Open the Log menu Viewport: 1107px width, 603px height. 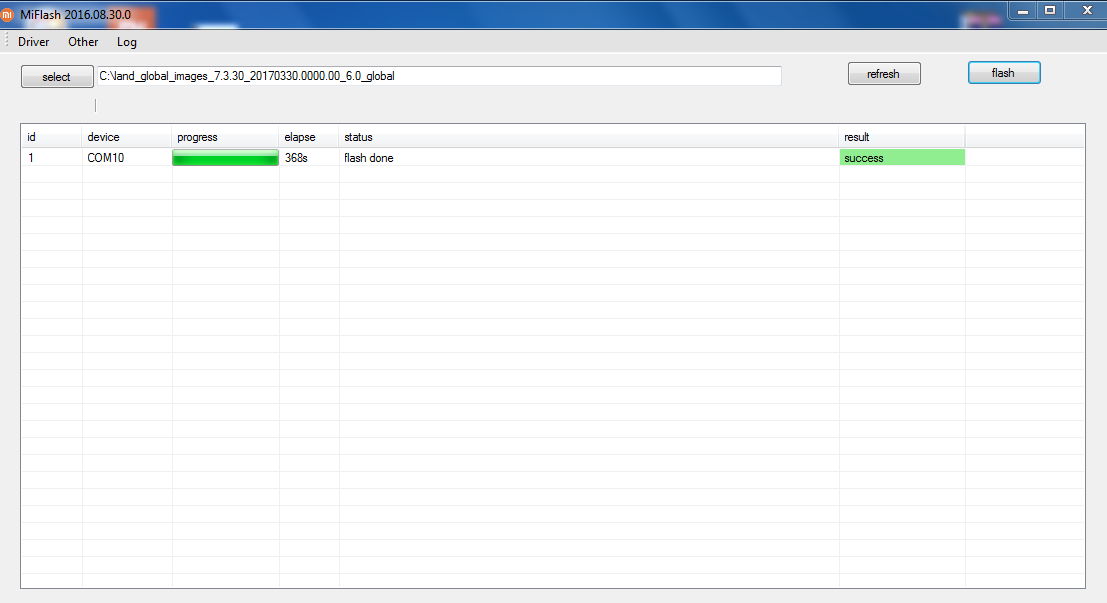127,42
